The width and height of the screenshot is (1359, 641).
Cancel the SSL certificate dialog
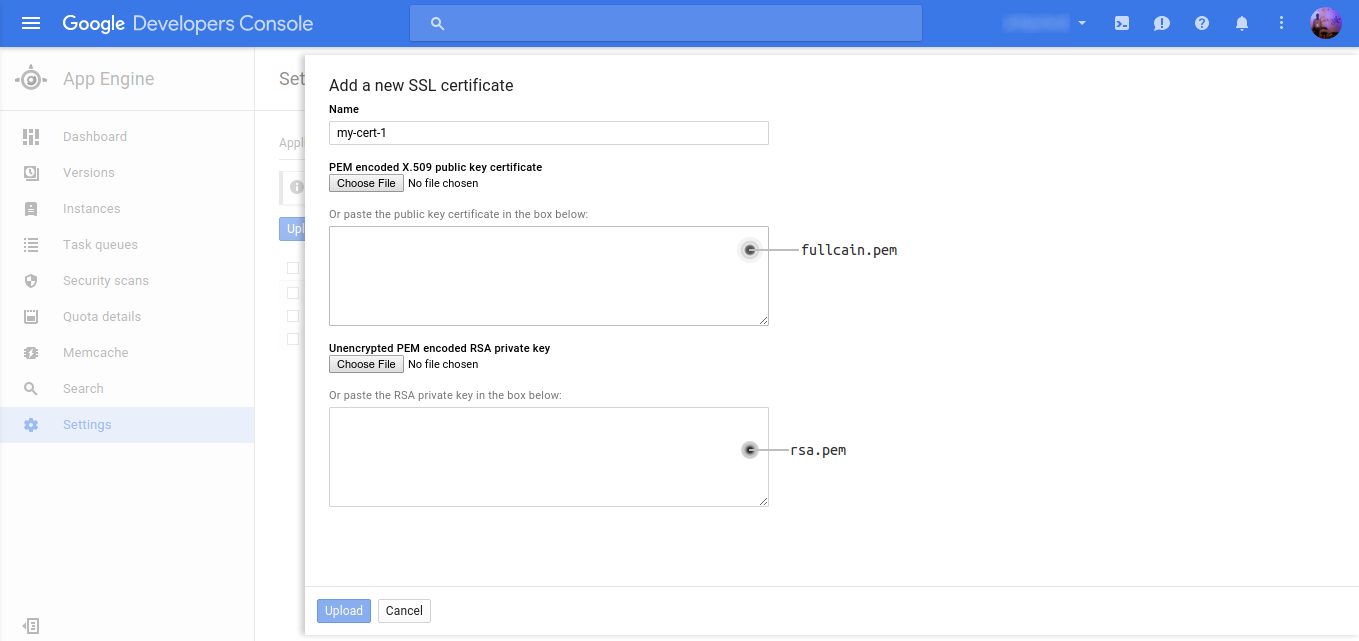[404, 611]
